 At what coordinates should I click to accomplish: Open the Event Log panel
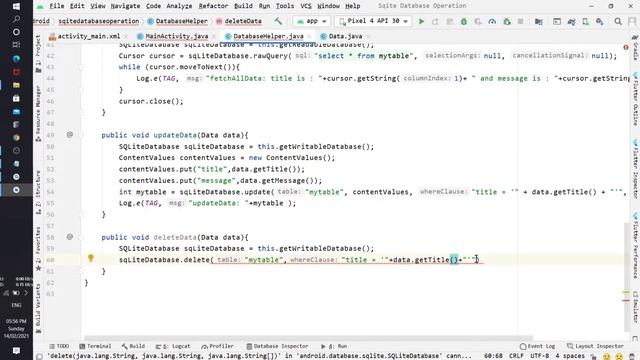coord(537,346)
